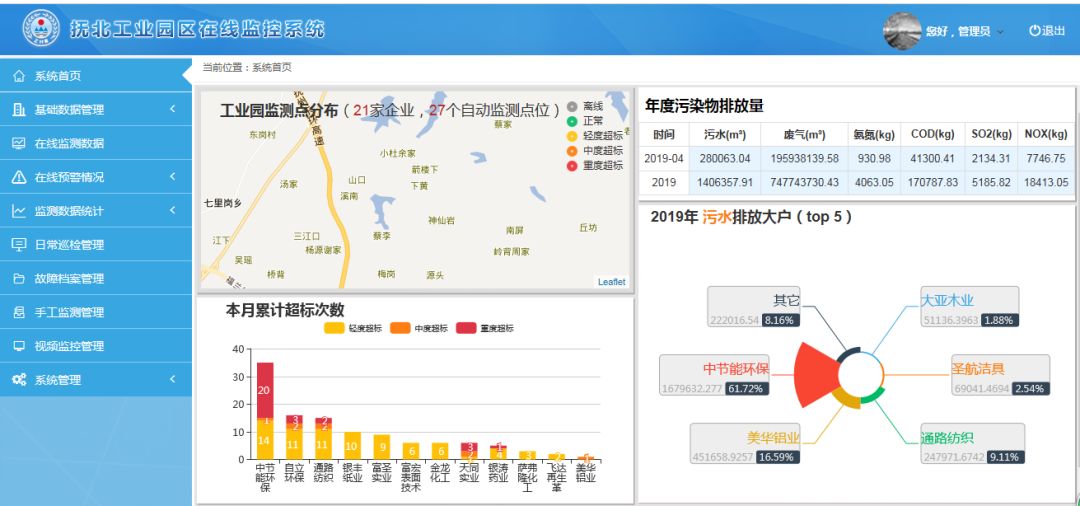
Task: Open 视频监控管理 menu item
Action: click(96, 346)
